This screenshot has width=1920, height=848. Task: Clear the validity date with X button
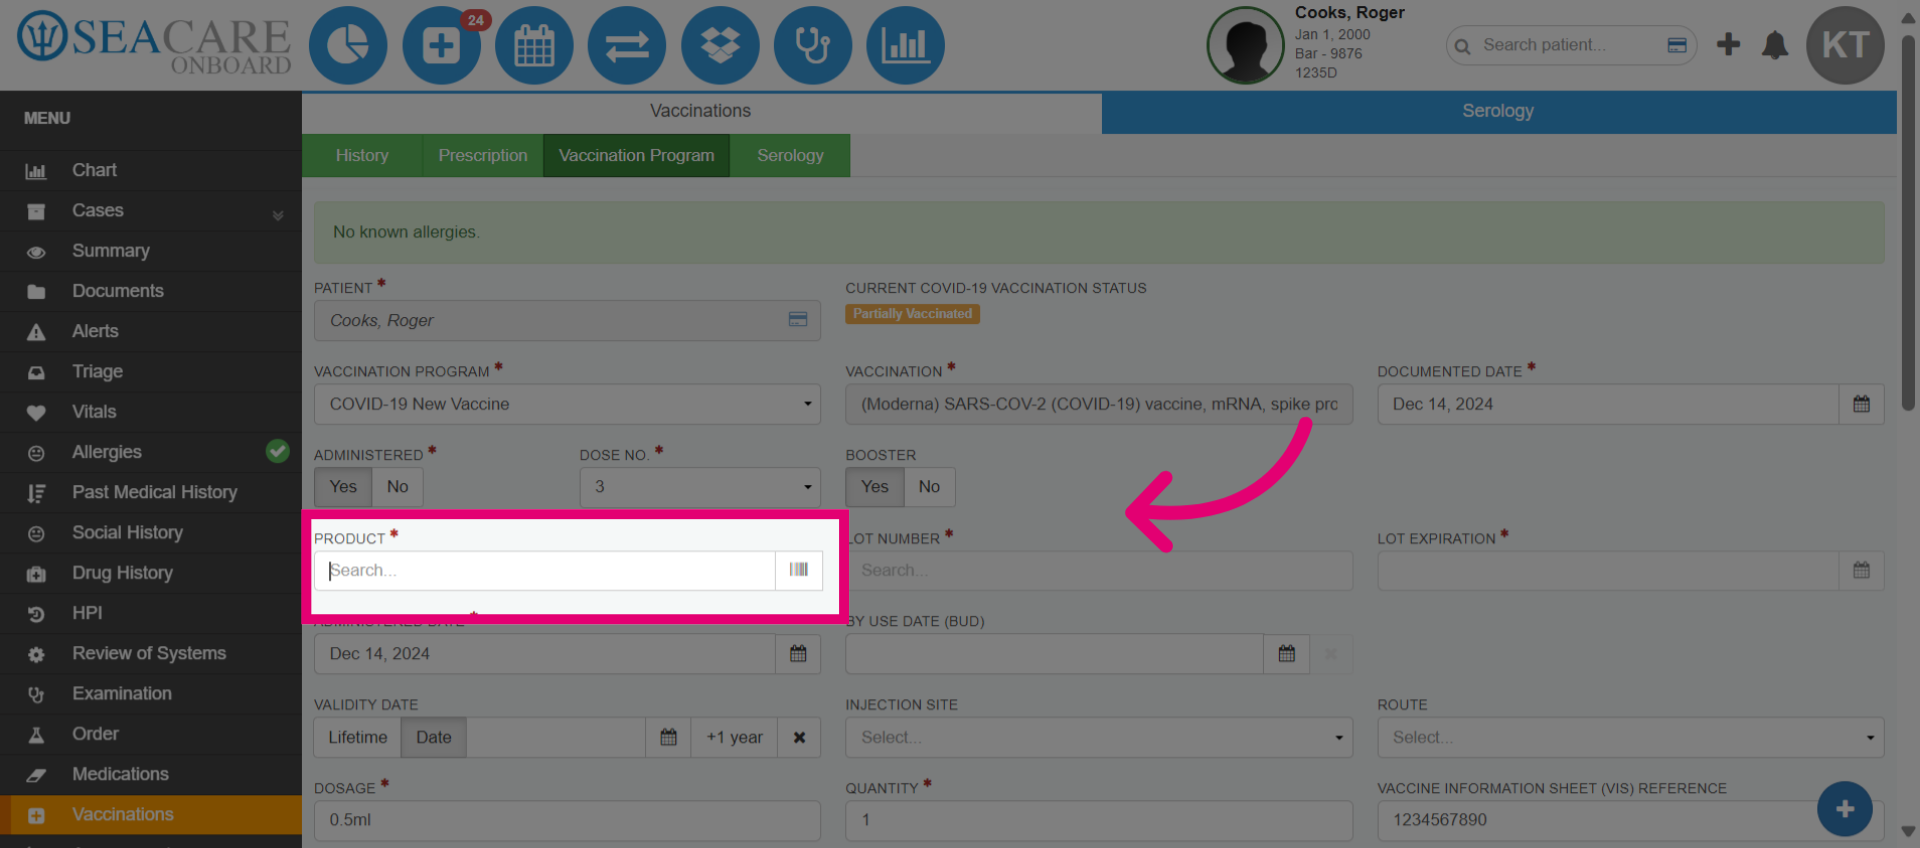coord(799,737)
